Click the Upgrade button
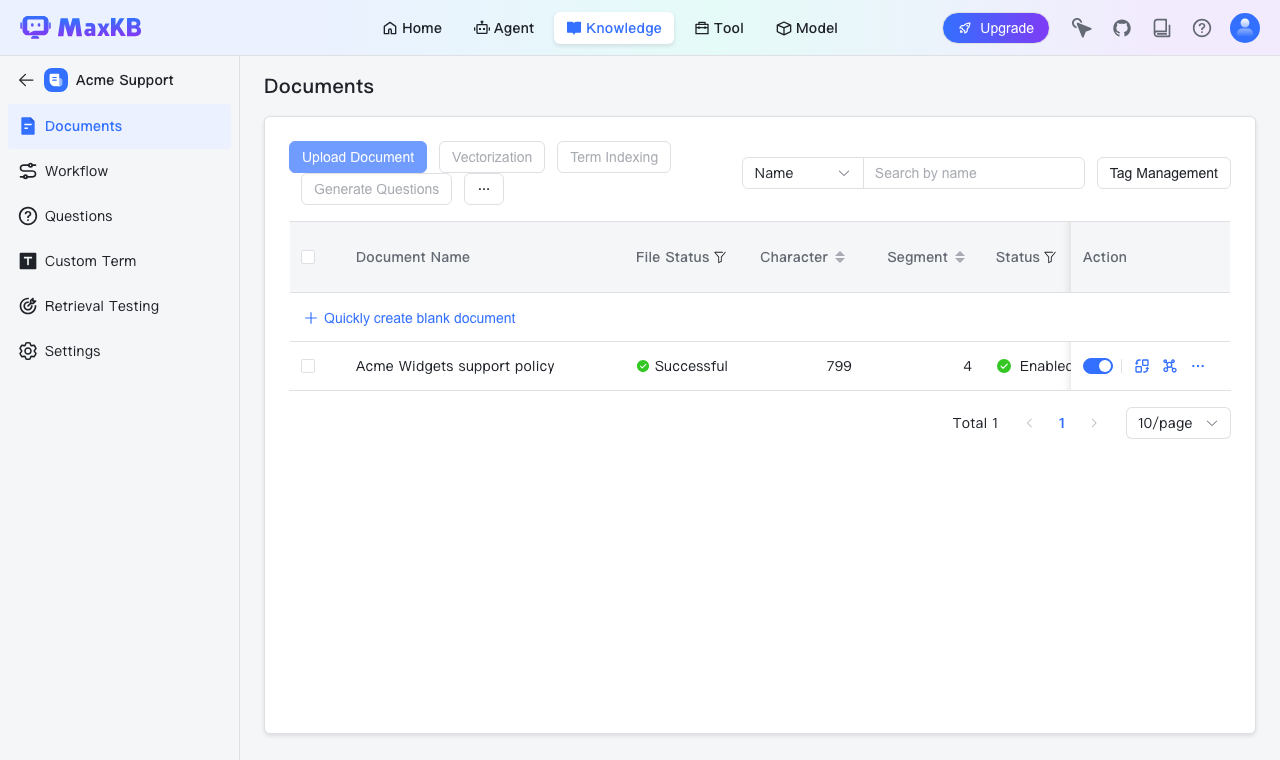Viewport: 1280px width, 760px height. click(996, 28)
